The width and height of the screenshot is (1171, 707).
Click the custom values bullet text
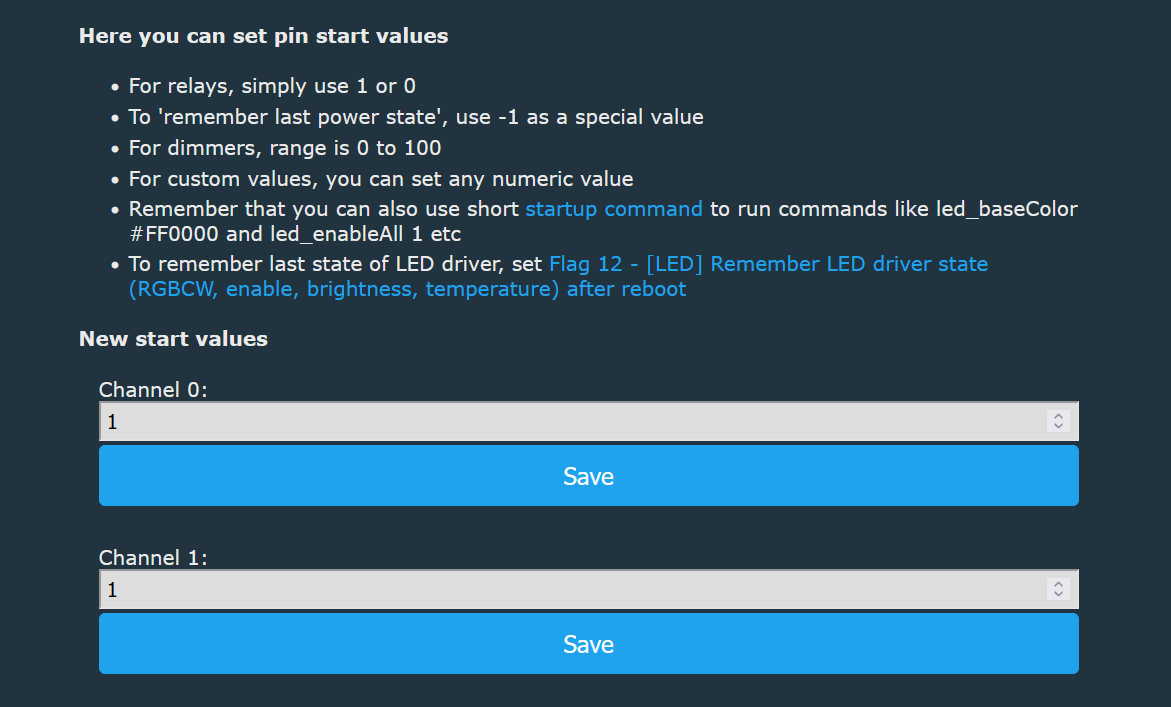[x=380, y=179]
